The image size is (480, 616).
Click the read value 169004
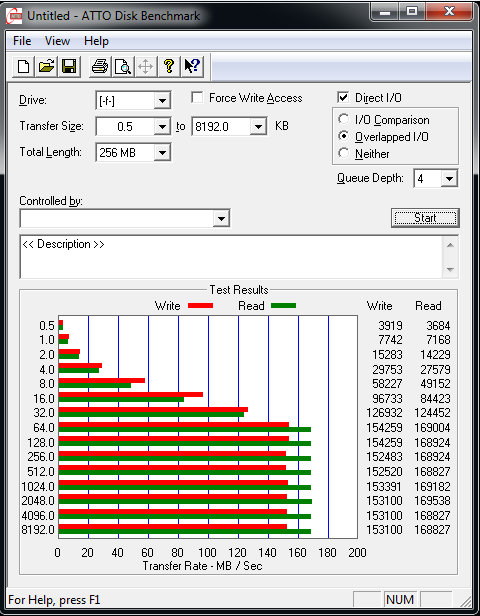tap(432, 428)
